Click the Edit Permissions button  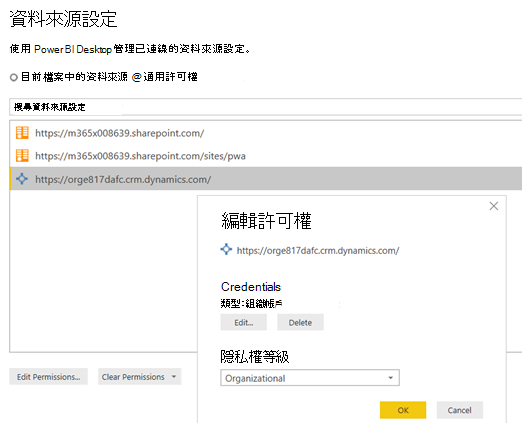[48, 377]
